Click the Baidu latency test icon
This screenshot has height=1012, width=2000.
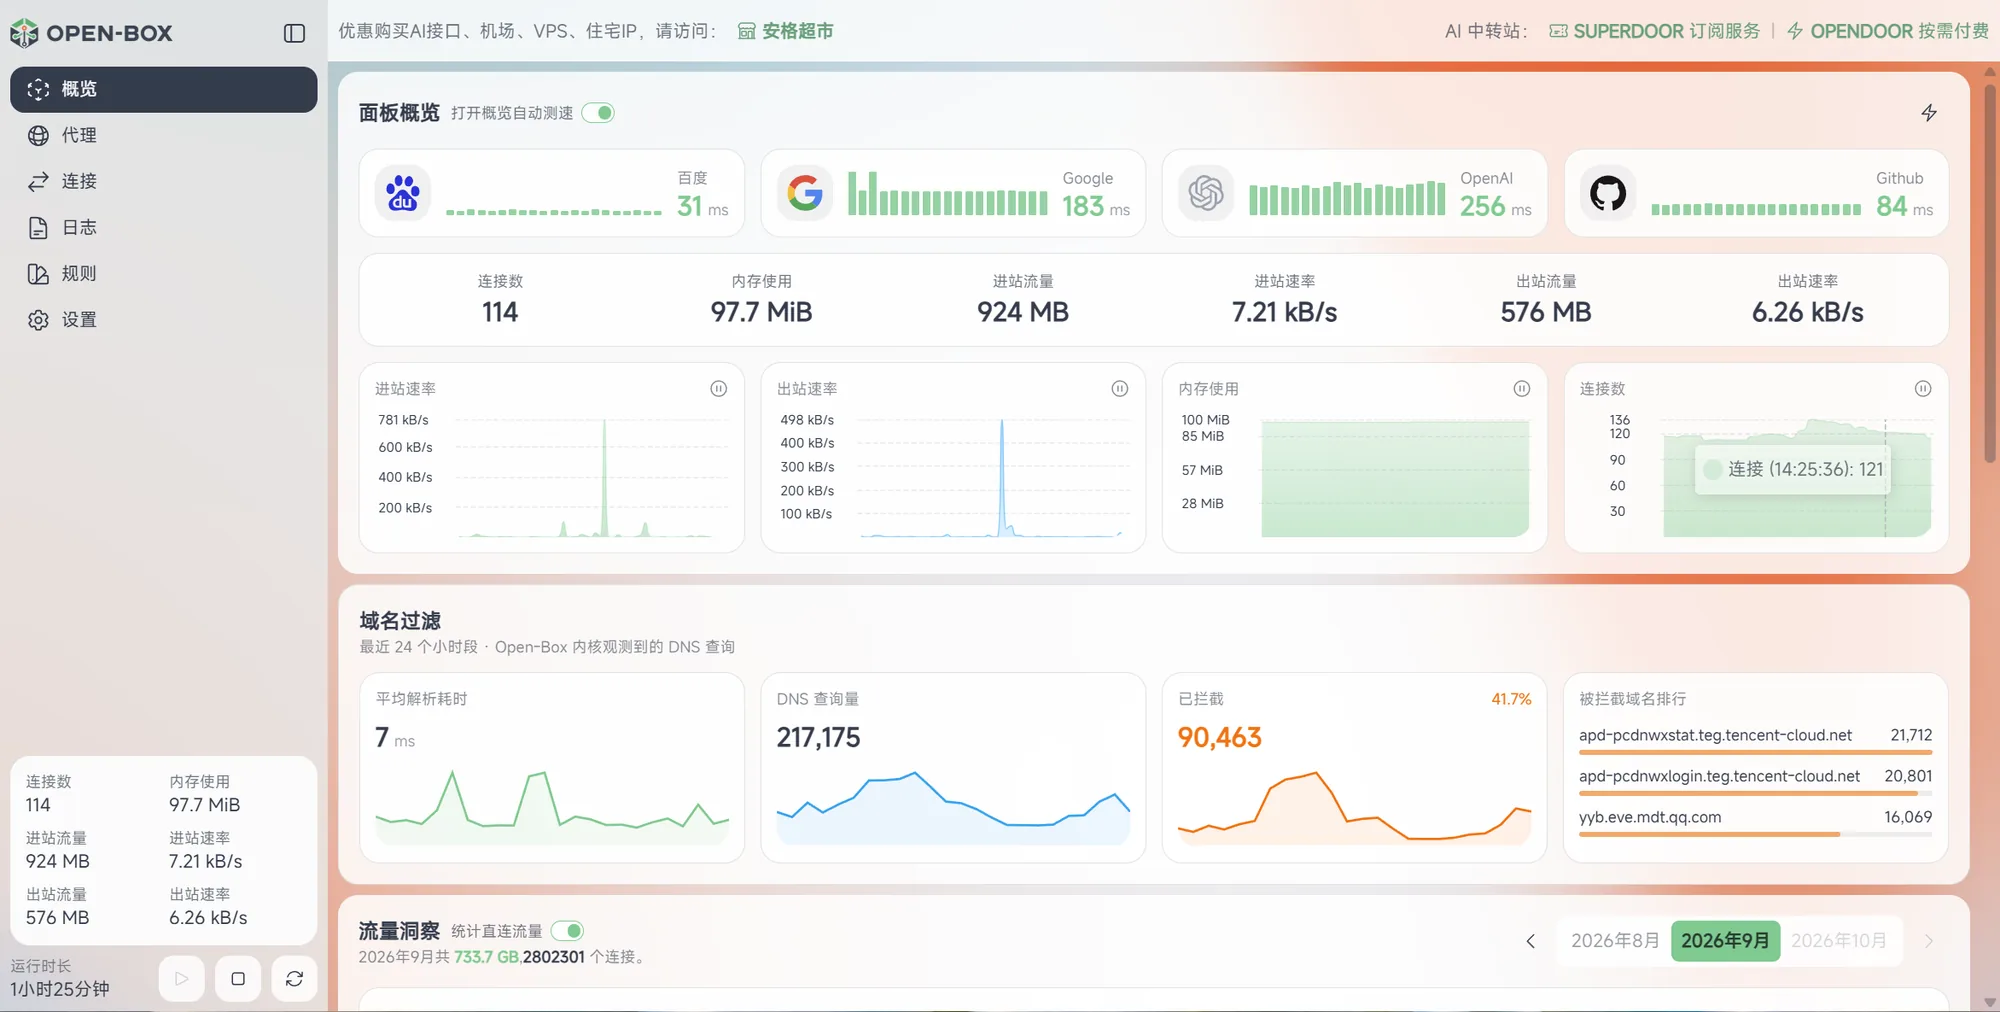[403, 193]
